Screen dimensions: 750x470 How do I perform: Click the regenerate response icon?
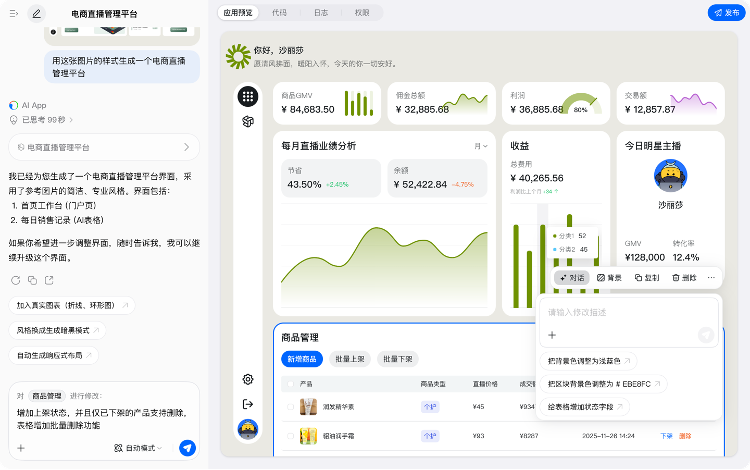[16, 280]
